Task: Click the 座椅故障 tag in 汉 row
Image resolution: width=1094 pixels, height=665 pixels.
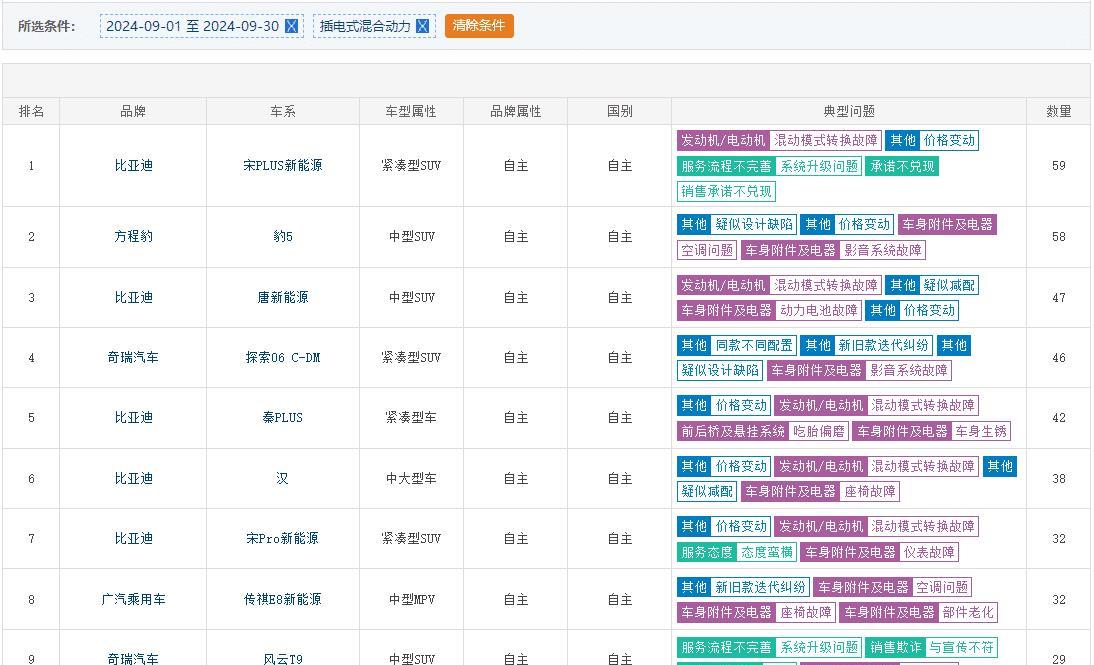Action: (x=869, y=491)
